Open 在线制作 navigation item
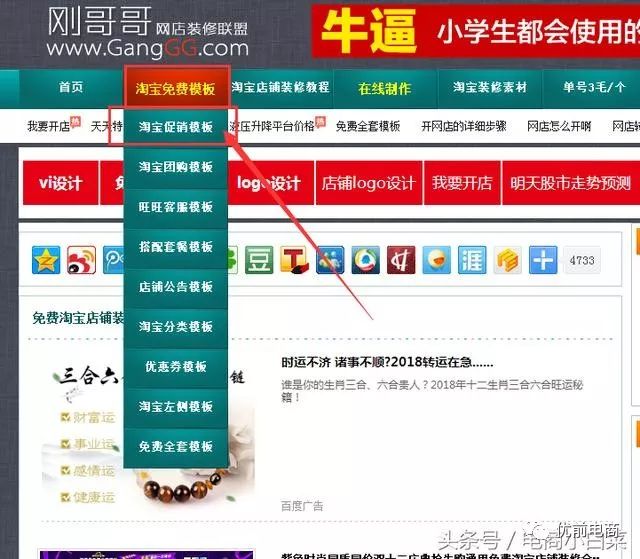The height and width of the screenshot is (559, 640). (385, 88)
